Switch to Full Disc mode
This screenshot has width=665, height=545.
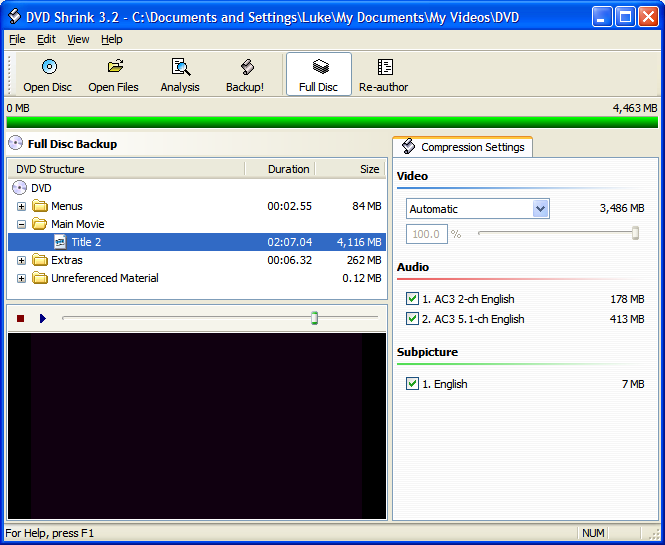click(319, 74)
